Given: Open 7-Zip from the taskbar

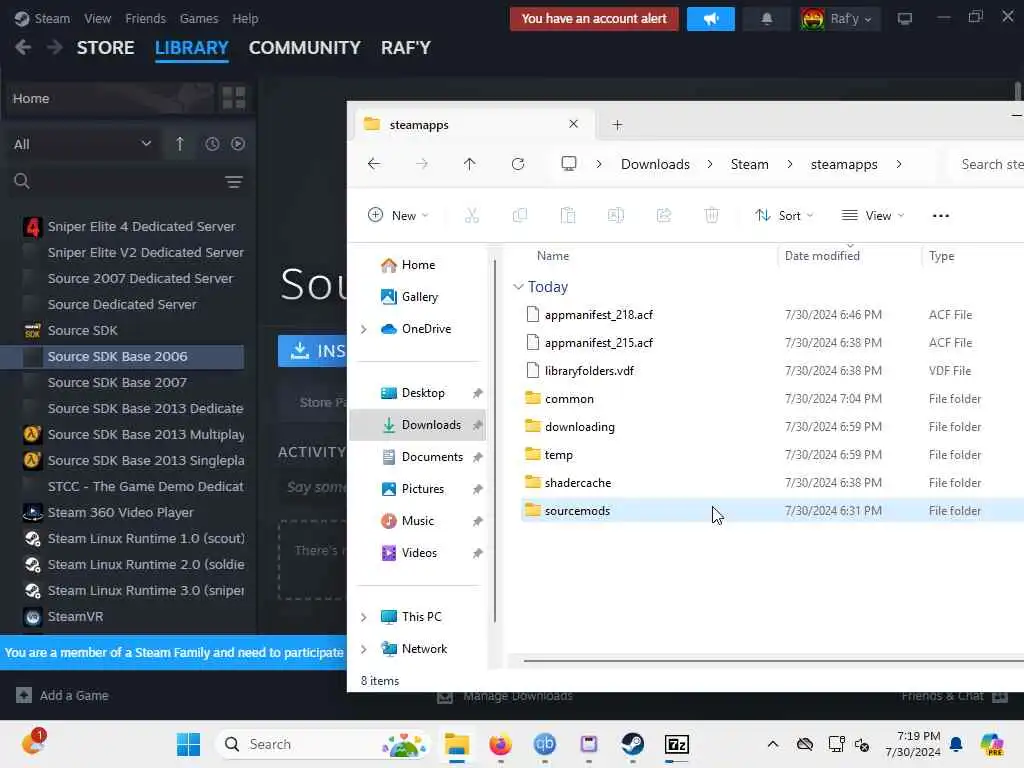Looking at the screenshot, I should pyautogui.click(x=677, y=744).
